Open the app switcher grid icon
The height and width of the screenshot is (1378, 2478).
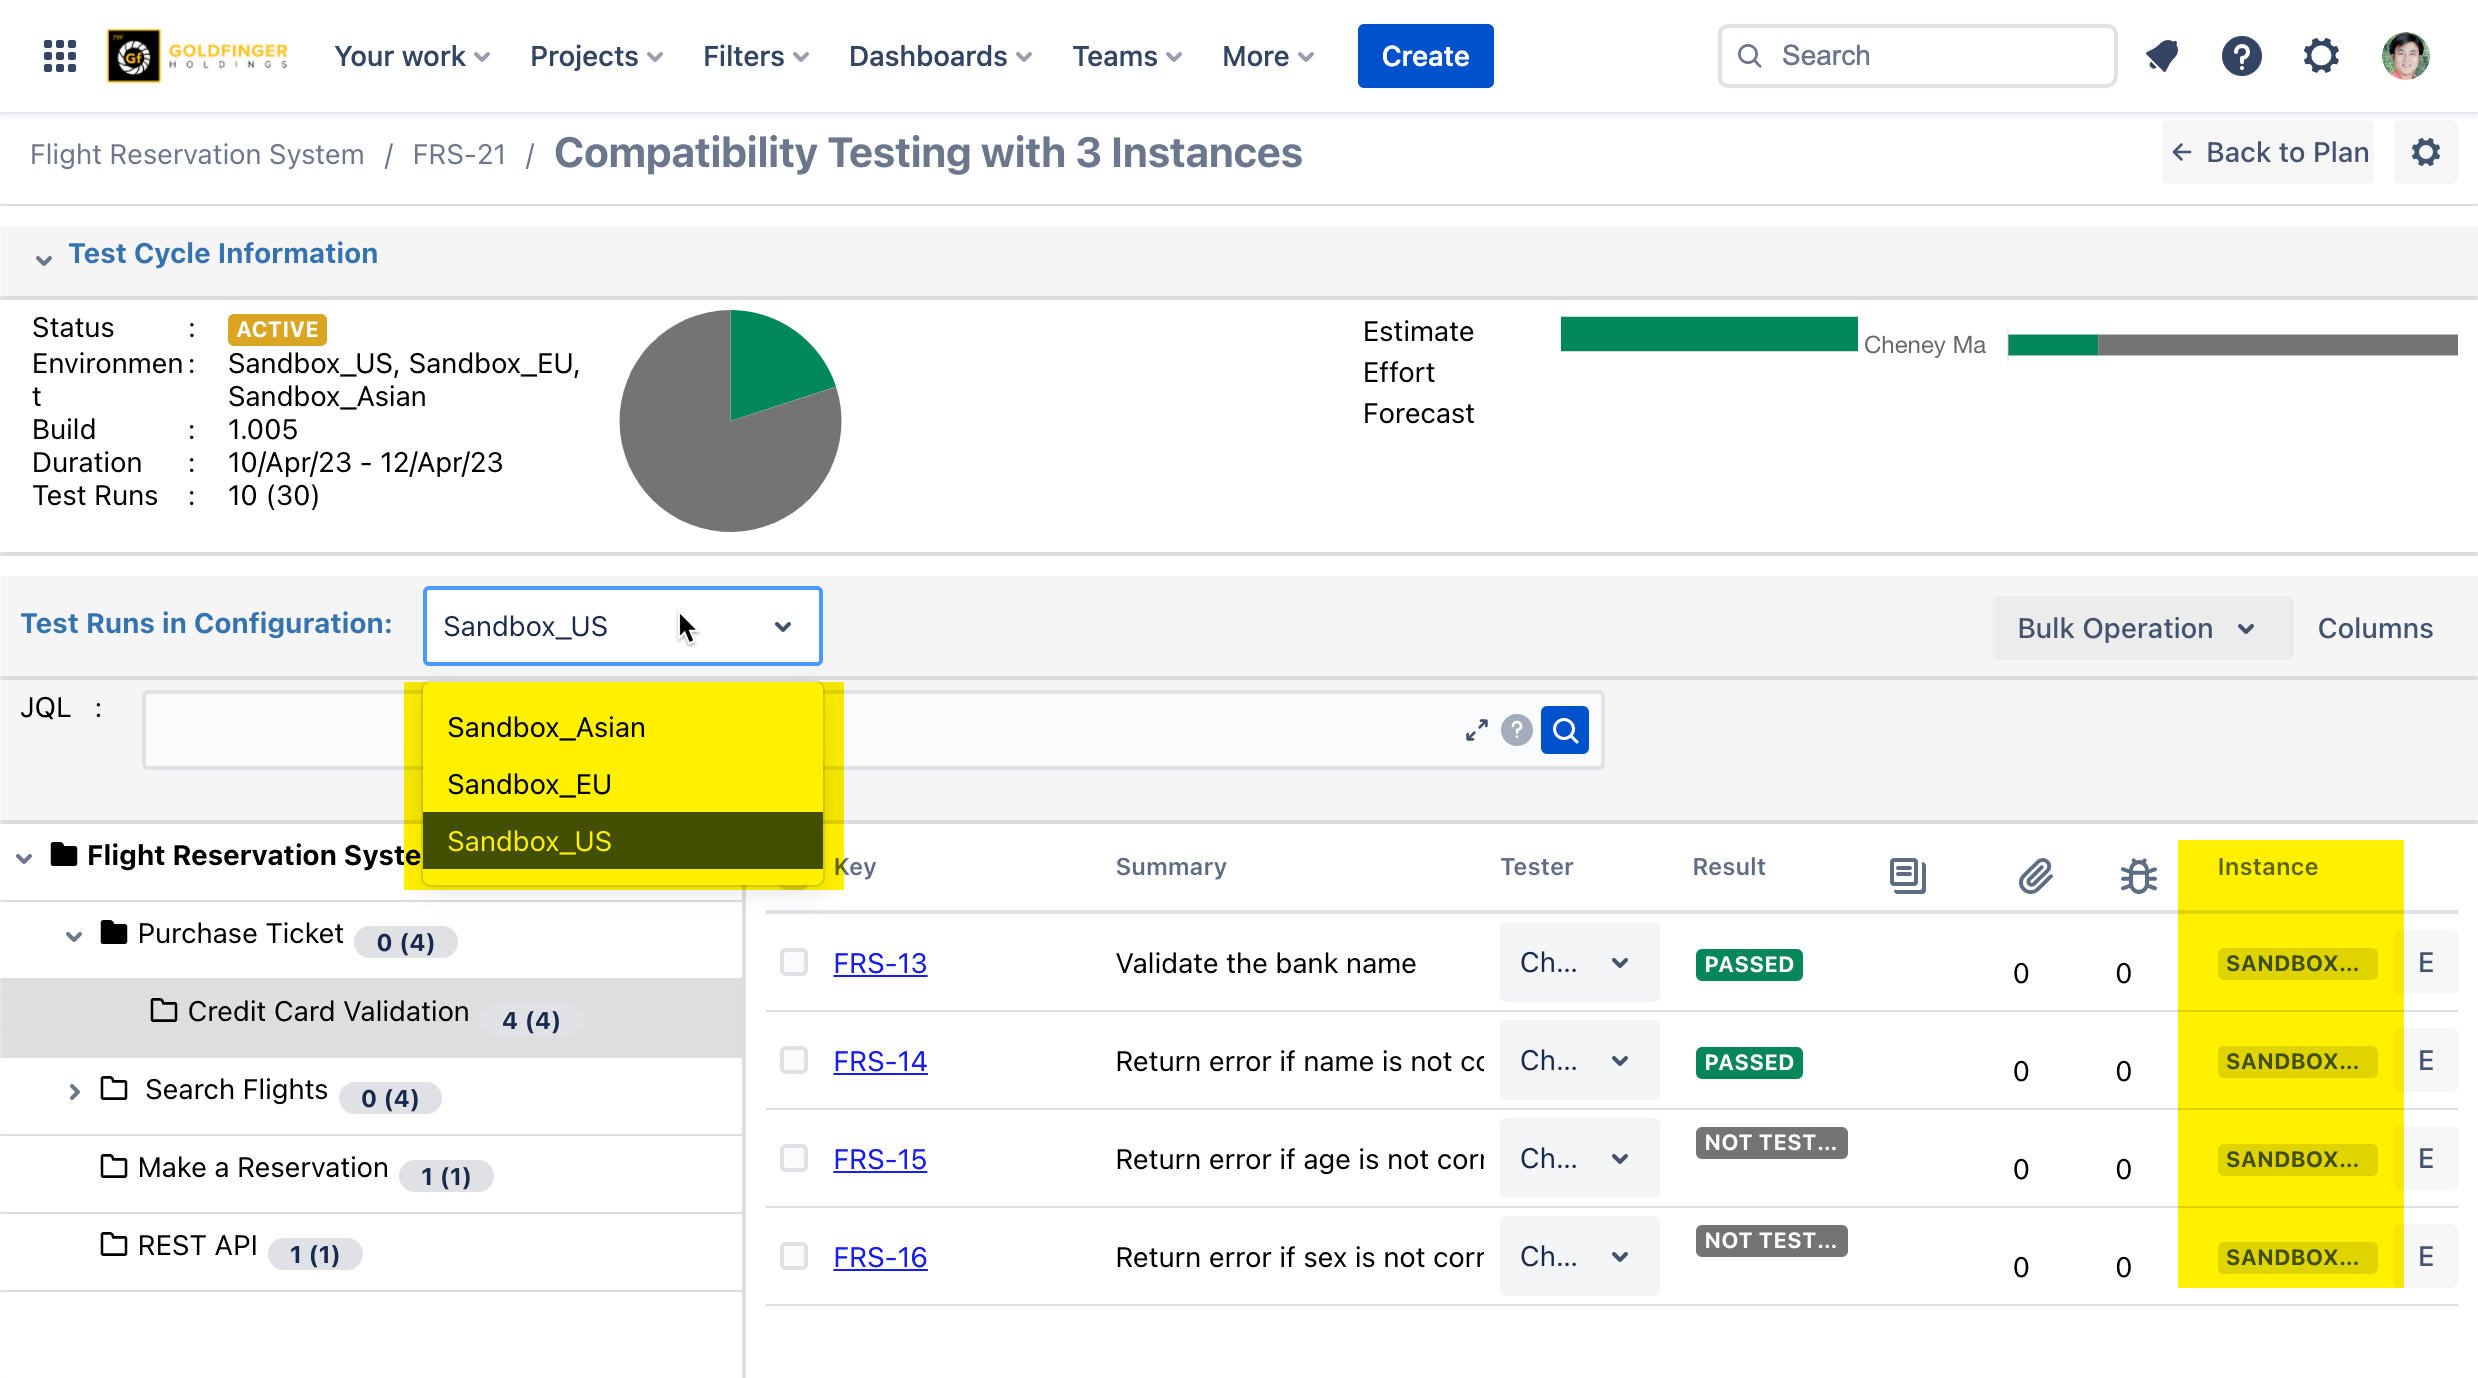pyautogui.click(x=60, y=56)
